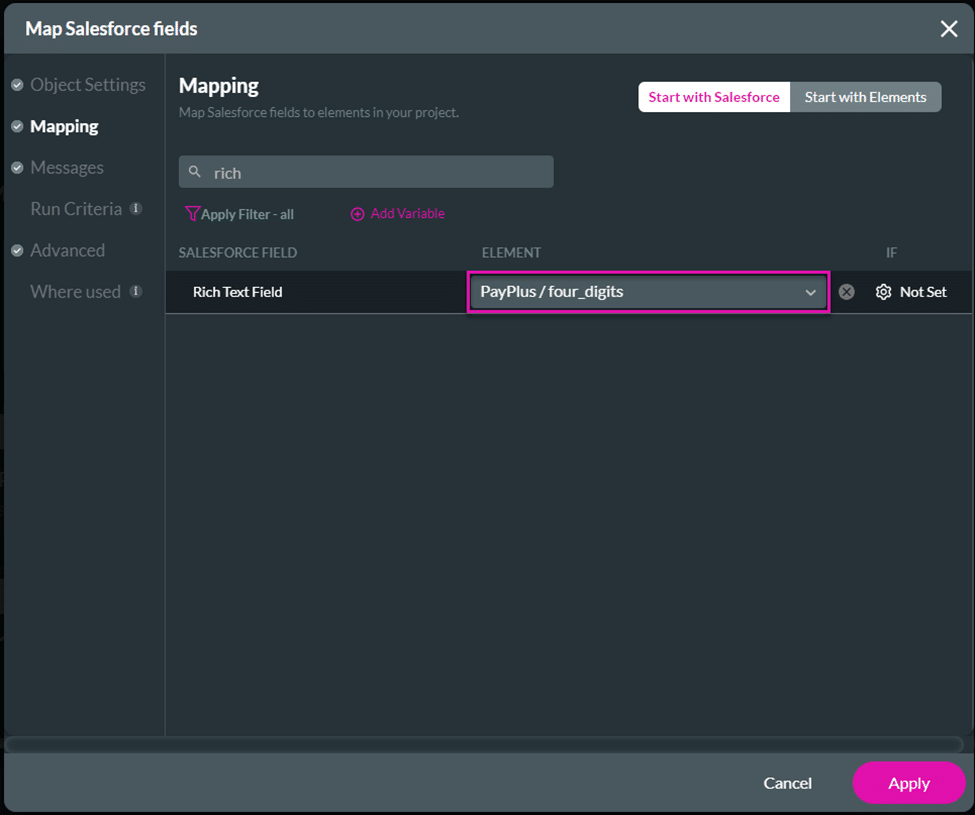Image resolution: width=975 pixels, height=815 pixels.
Task: Clear the Rich Text Field mapping
Action: (846, 292)
